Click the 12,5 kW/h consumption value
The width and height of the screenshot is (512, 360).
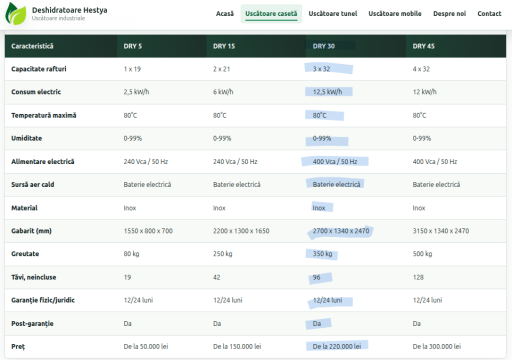327,92
